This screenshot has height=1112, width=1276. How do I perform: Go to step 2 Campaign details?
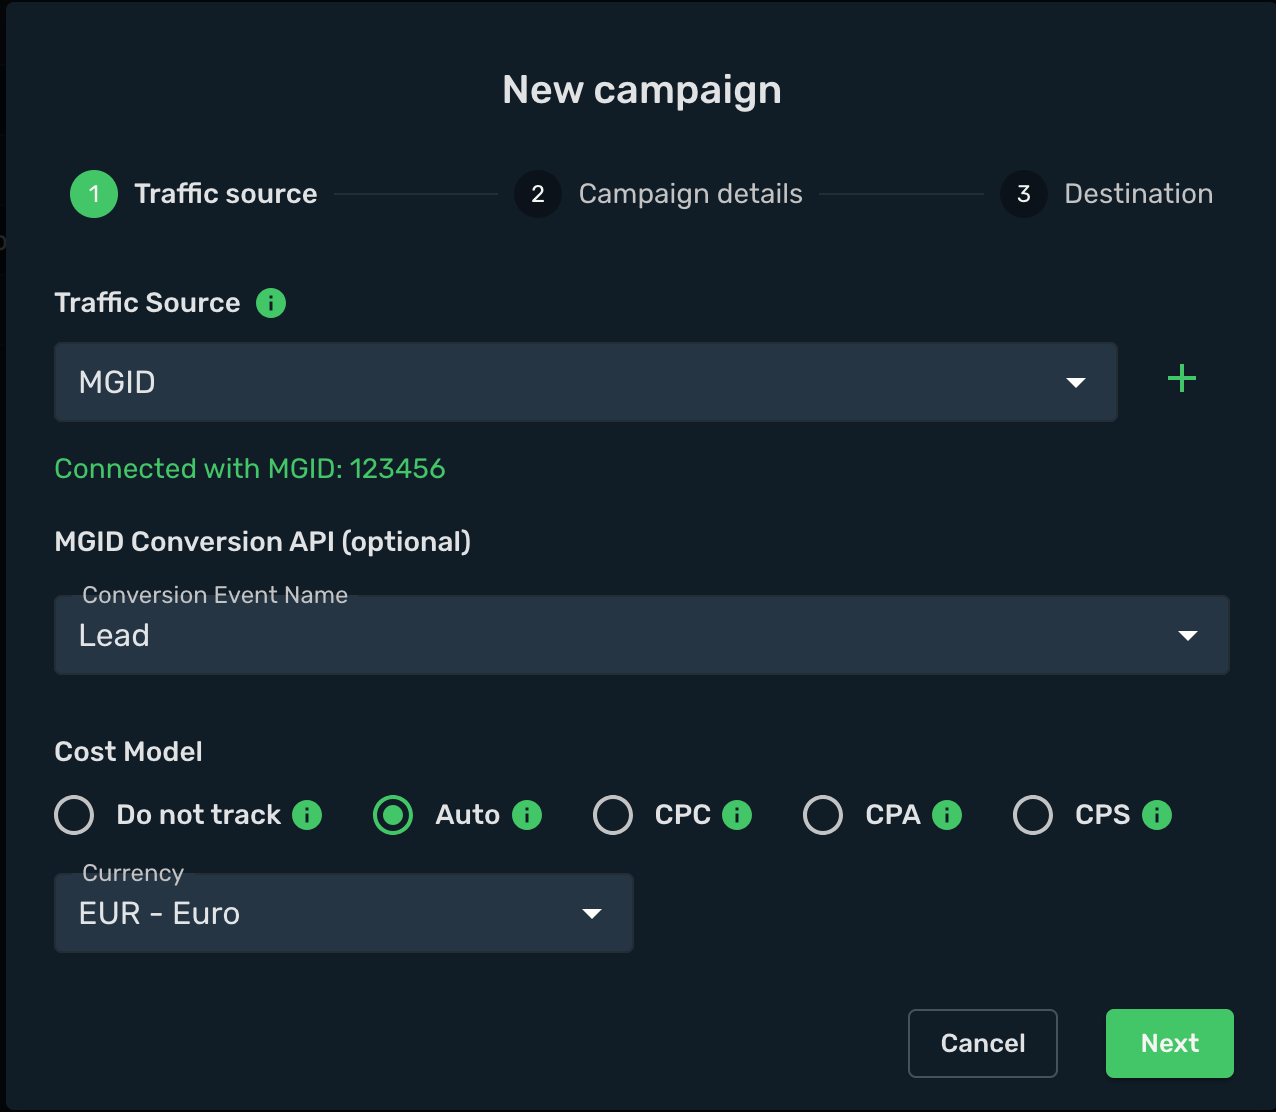pos(659,194)
